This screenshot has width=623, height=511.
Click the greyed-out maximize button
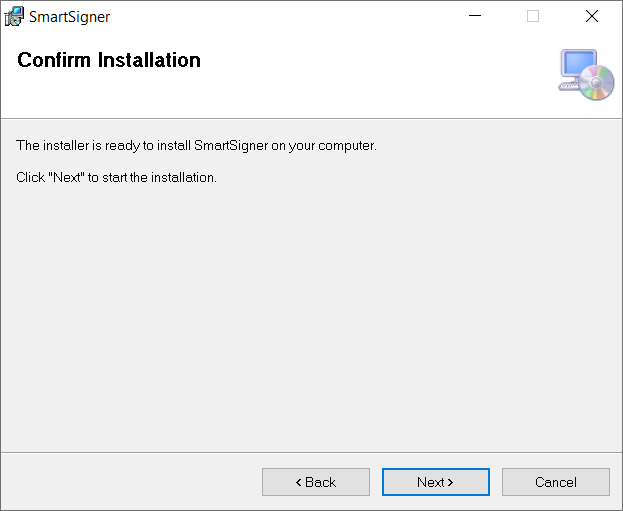coord(533,16)
